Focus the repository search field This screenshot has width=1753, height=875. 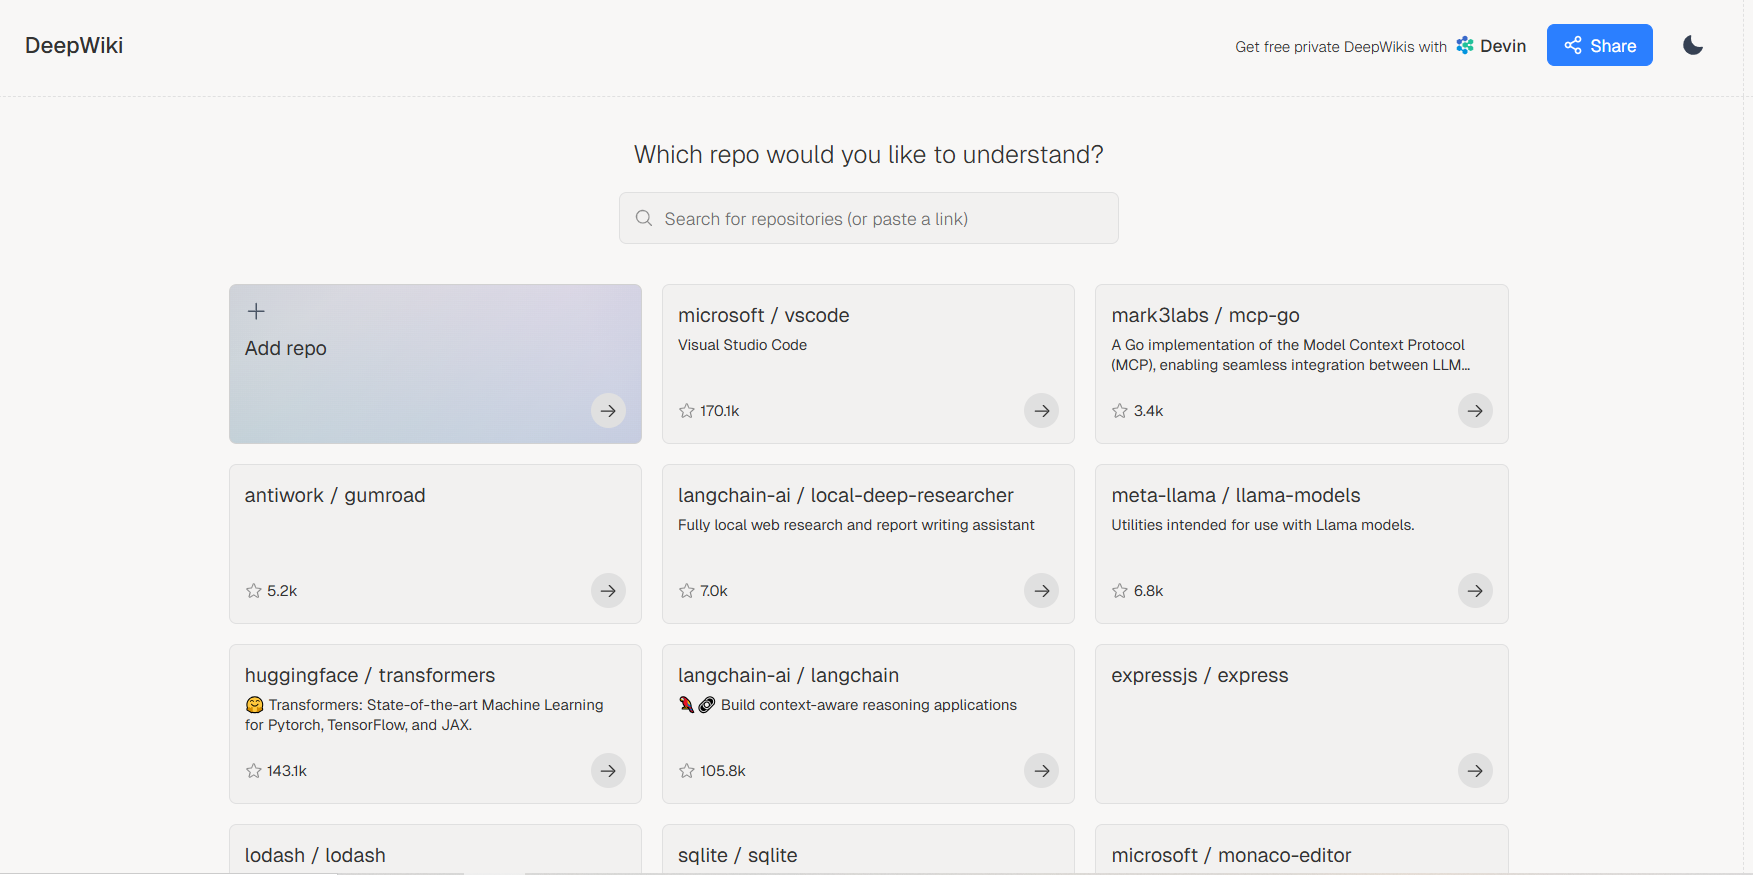(868, 218)
